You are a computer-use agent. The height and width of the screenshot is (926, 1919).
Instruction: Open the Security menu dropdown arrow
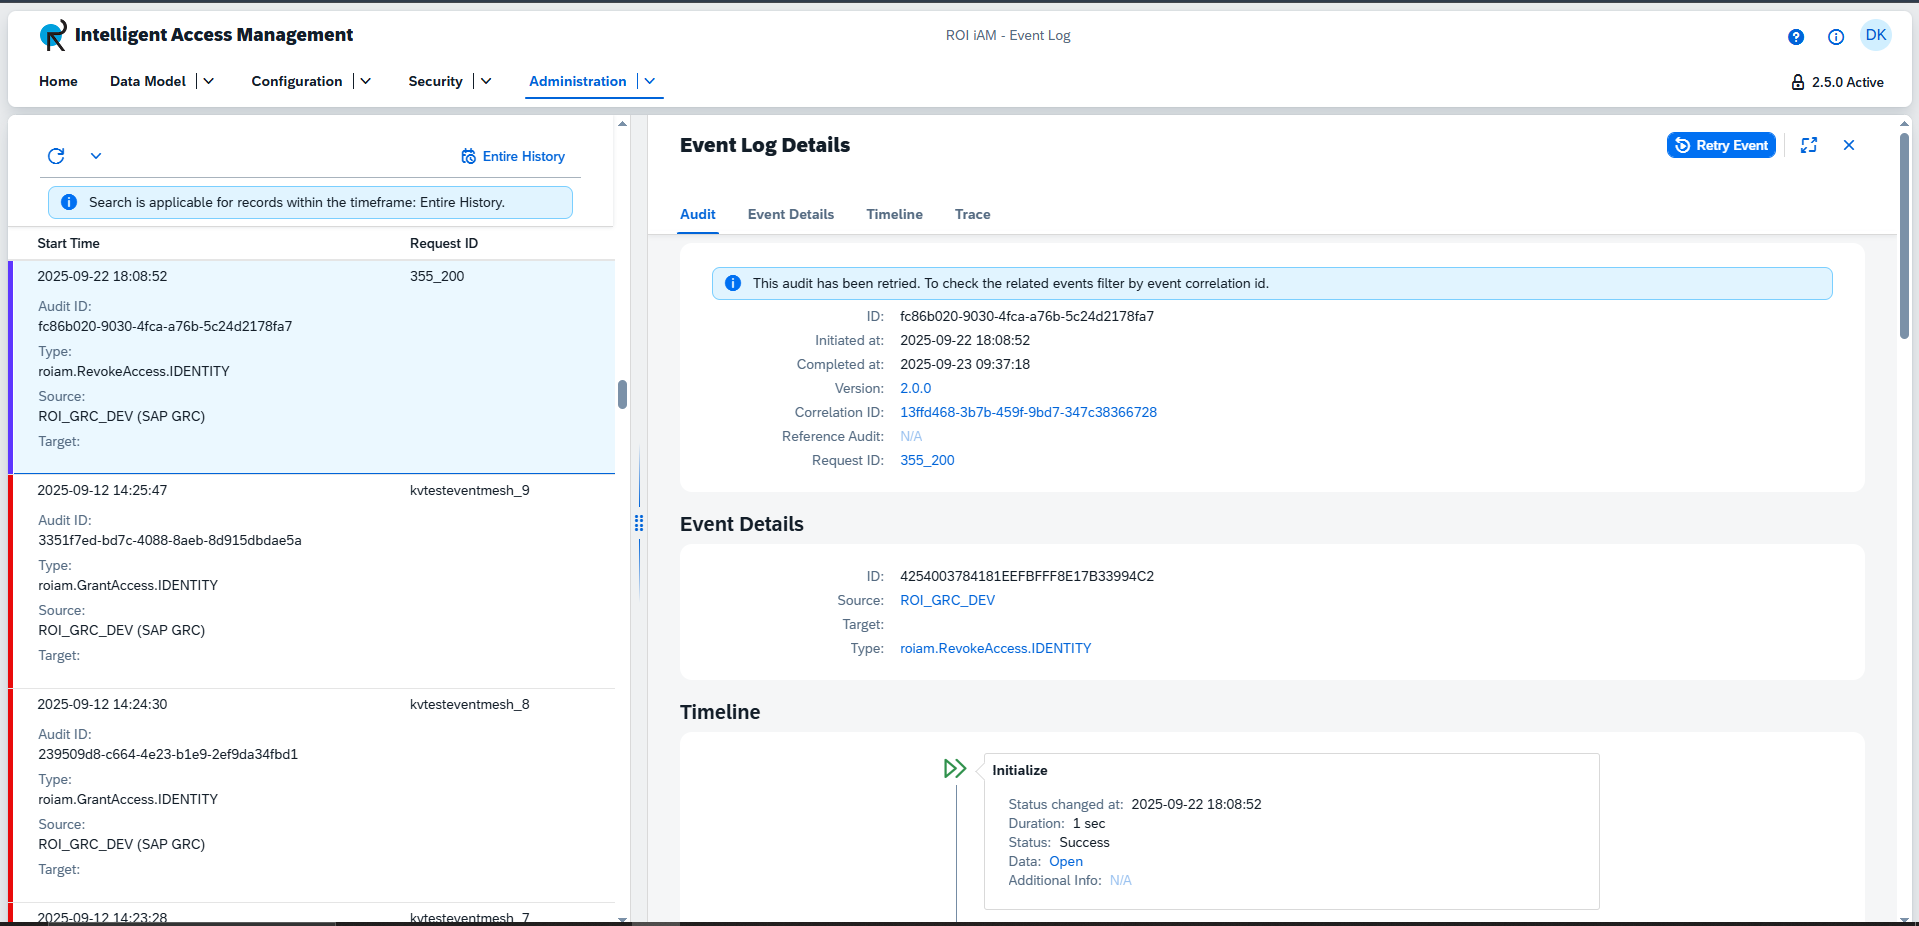[x=486, y=81]
